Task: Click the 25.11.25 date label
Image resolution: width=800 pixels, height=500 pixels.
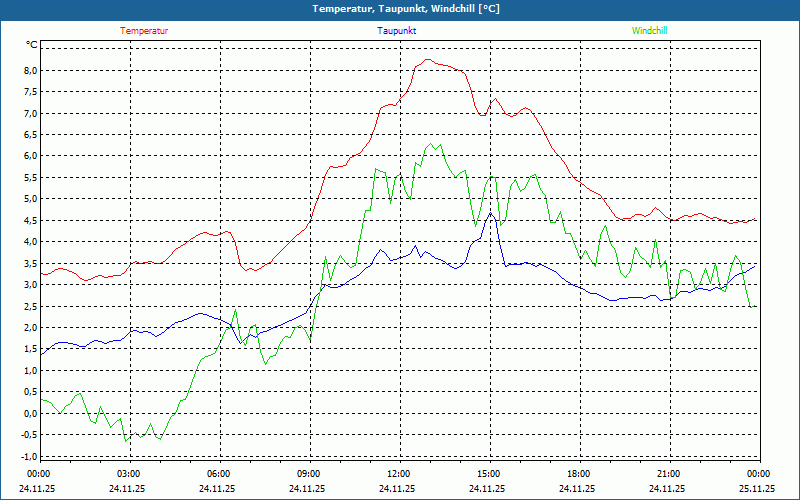Action: pos(757,488)
